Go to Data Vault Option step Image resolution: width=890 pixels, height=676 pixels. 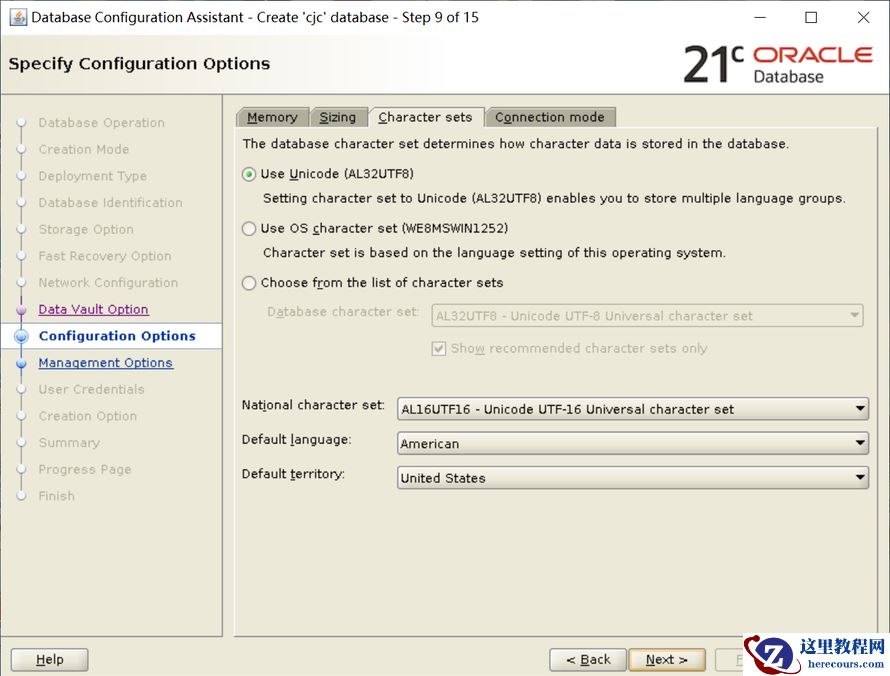click(x=94, y=309)
